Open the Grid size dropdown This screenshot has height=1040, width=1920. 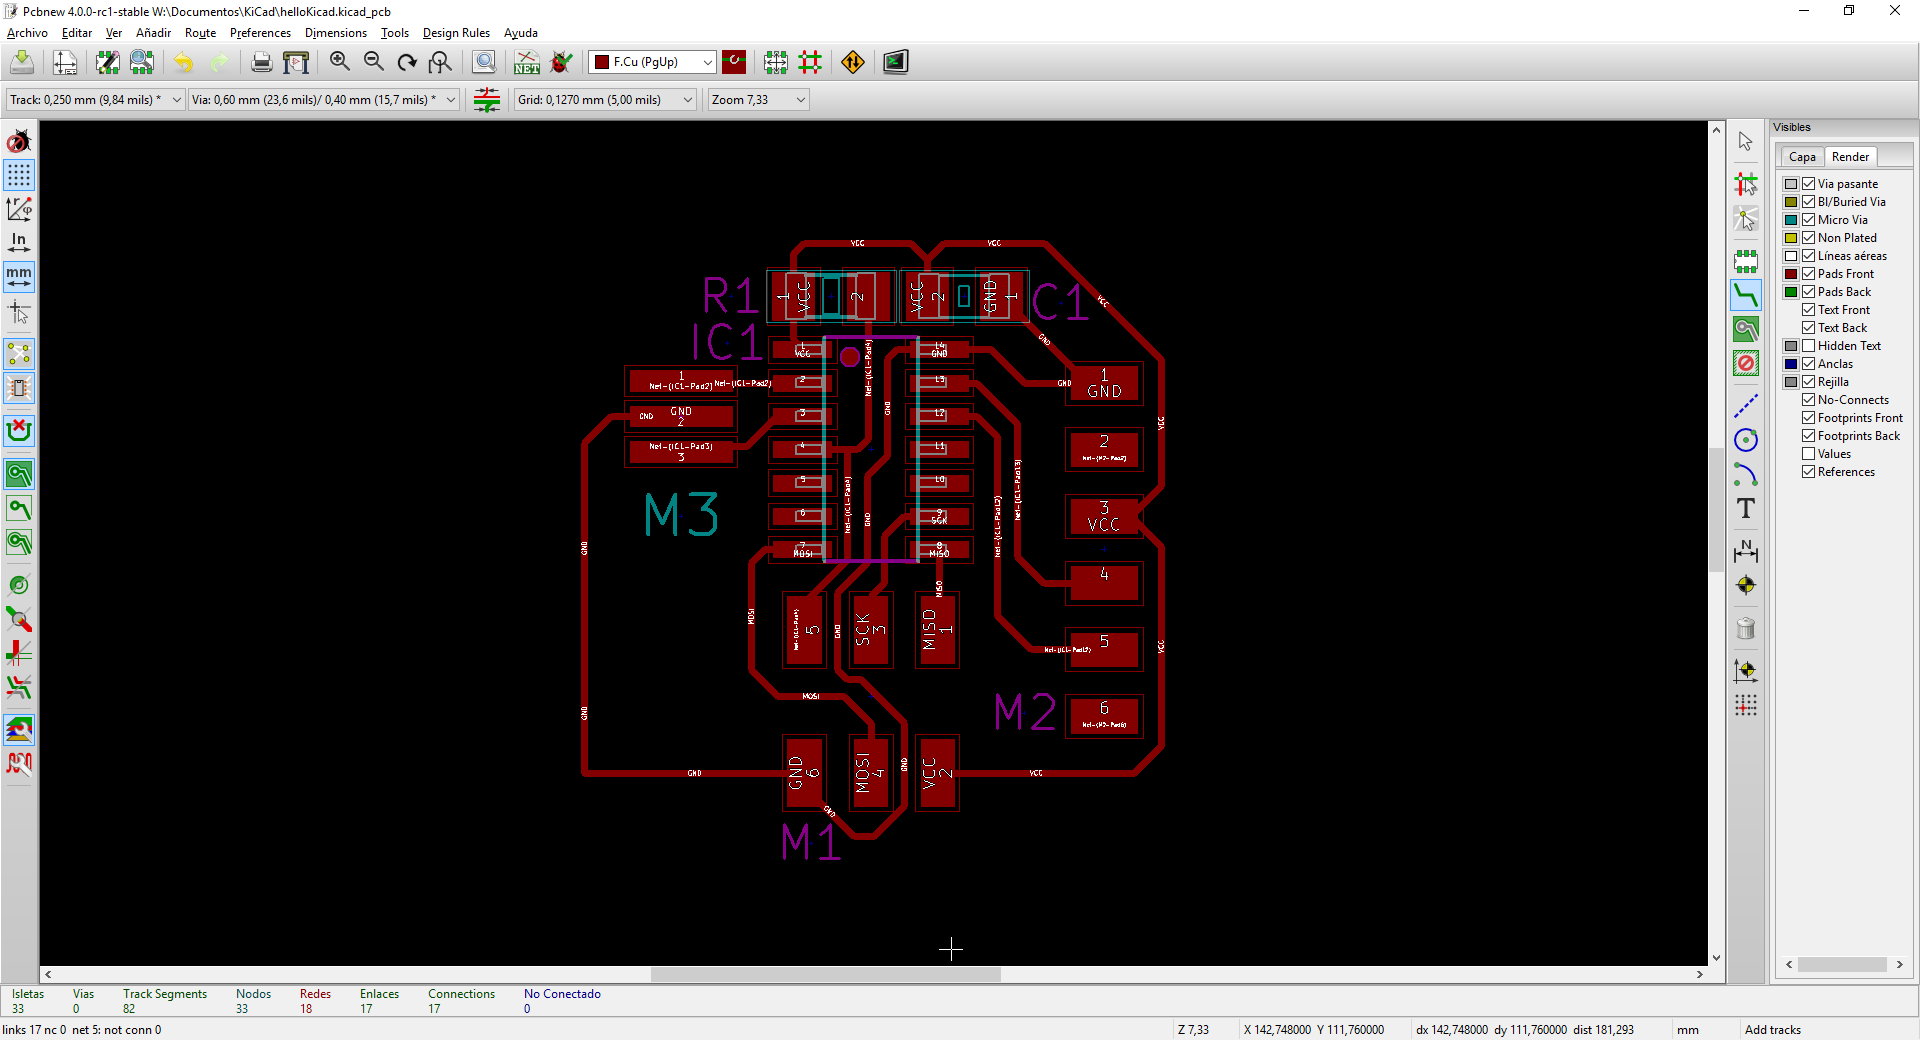point(605,100)
